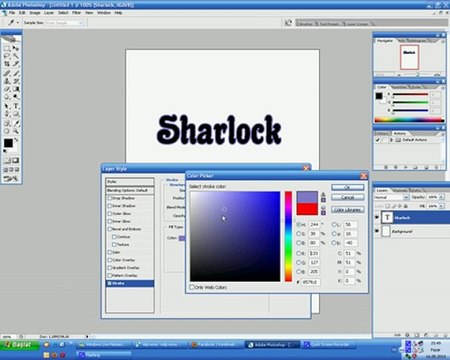Open the Sample Size dropdown

(x=81, y=23)
